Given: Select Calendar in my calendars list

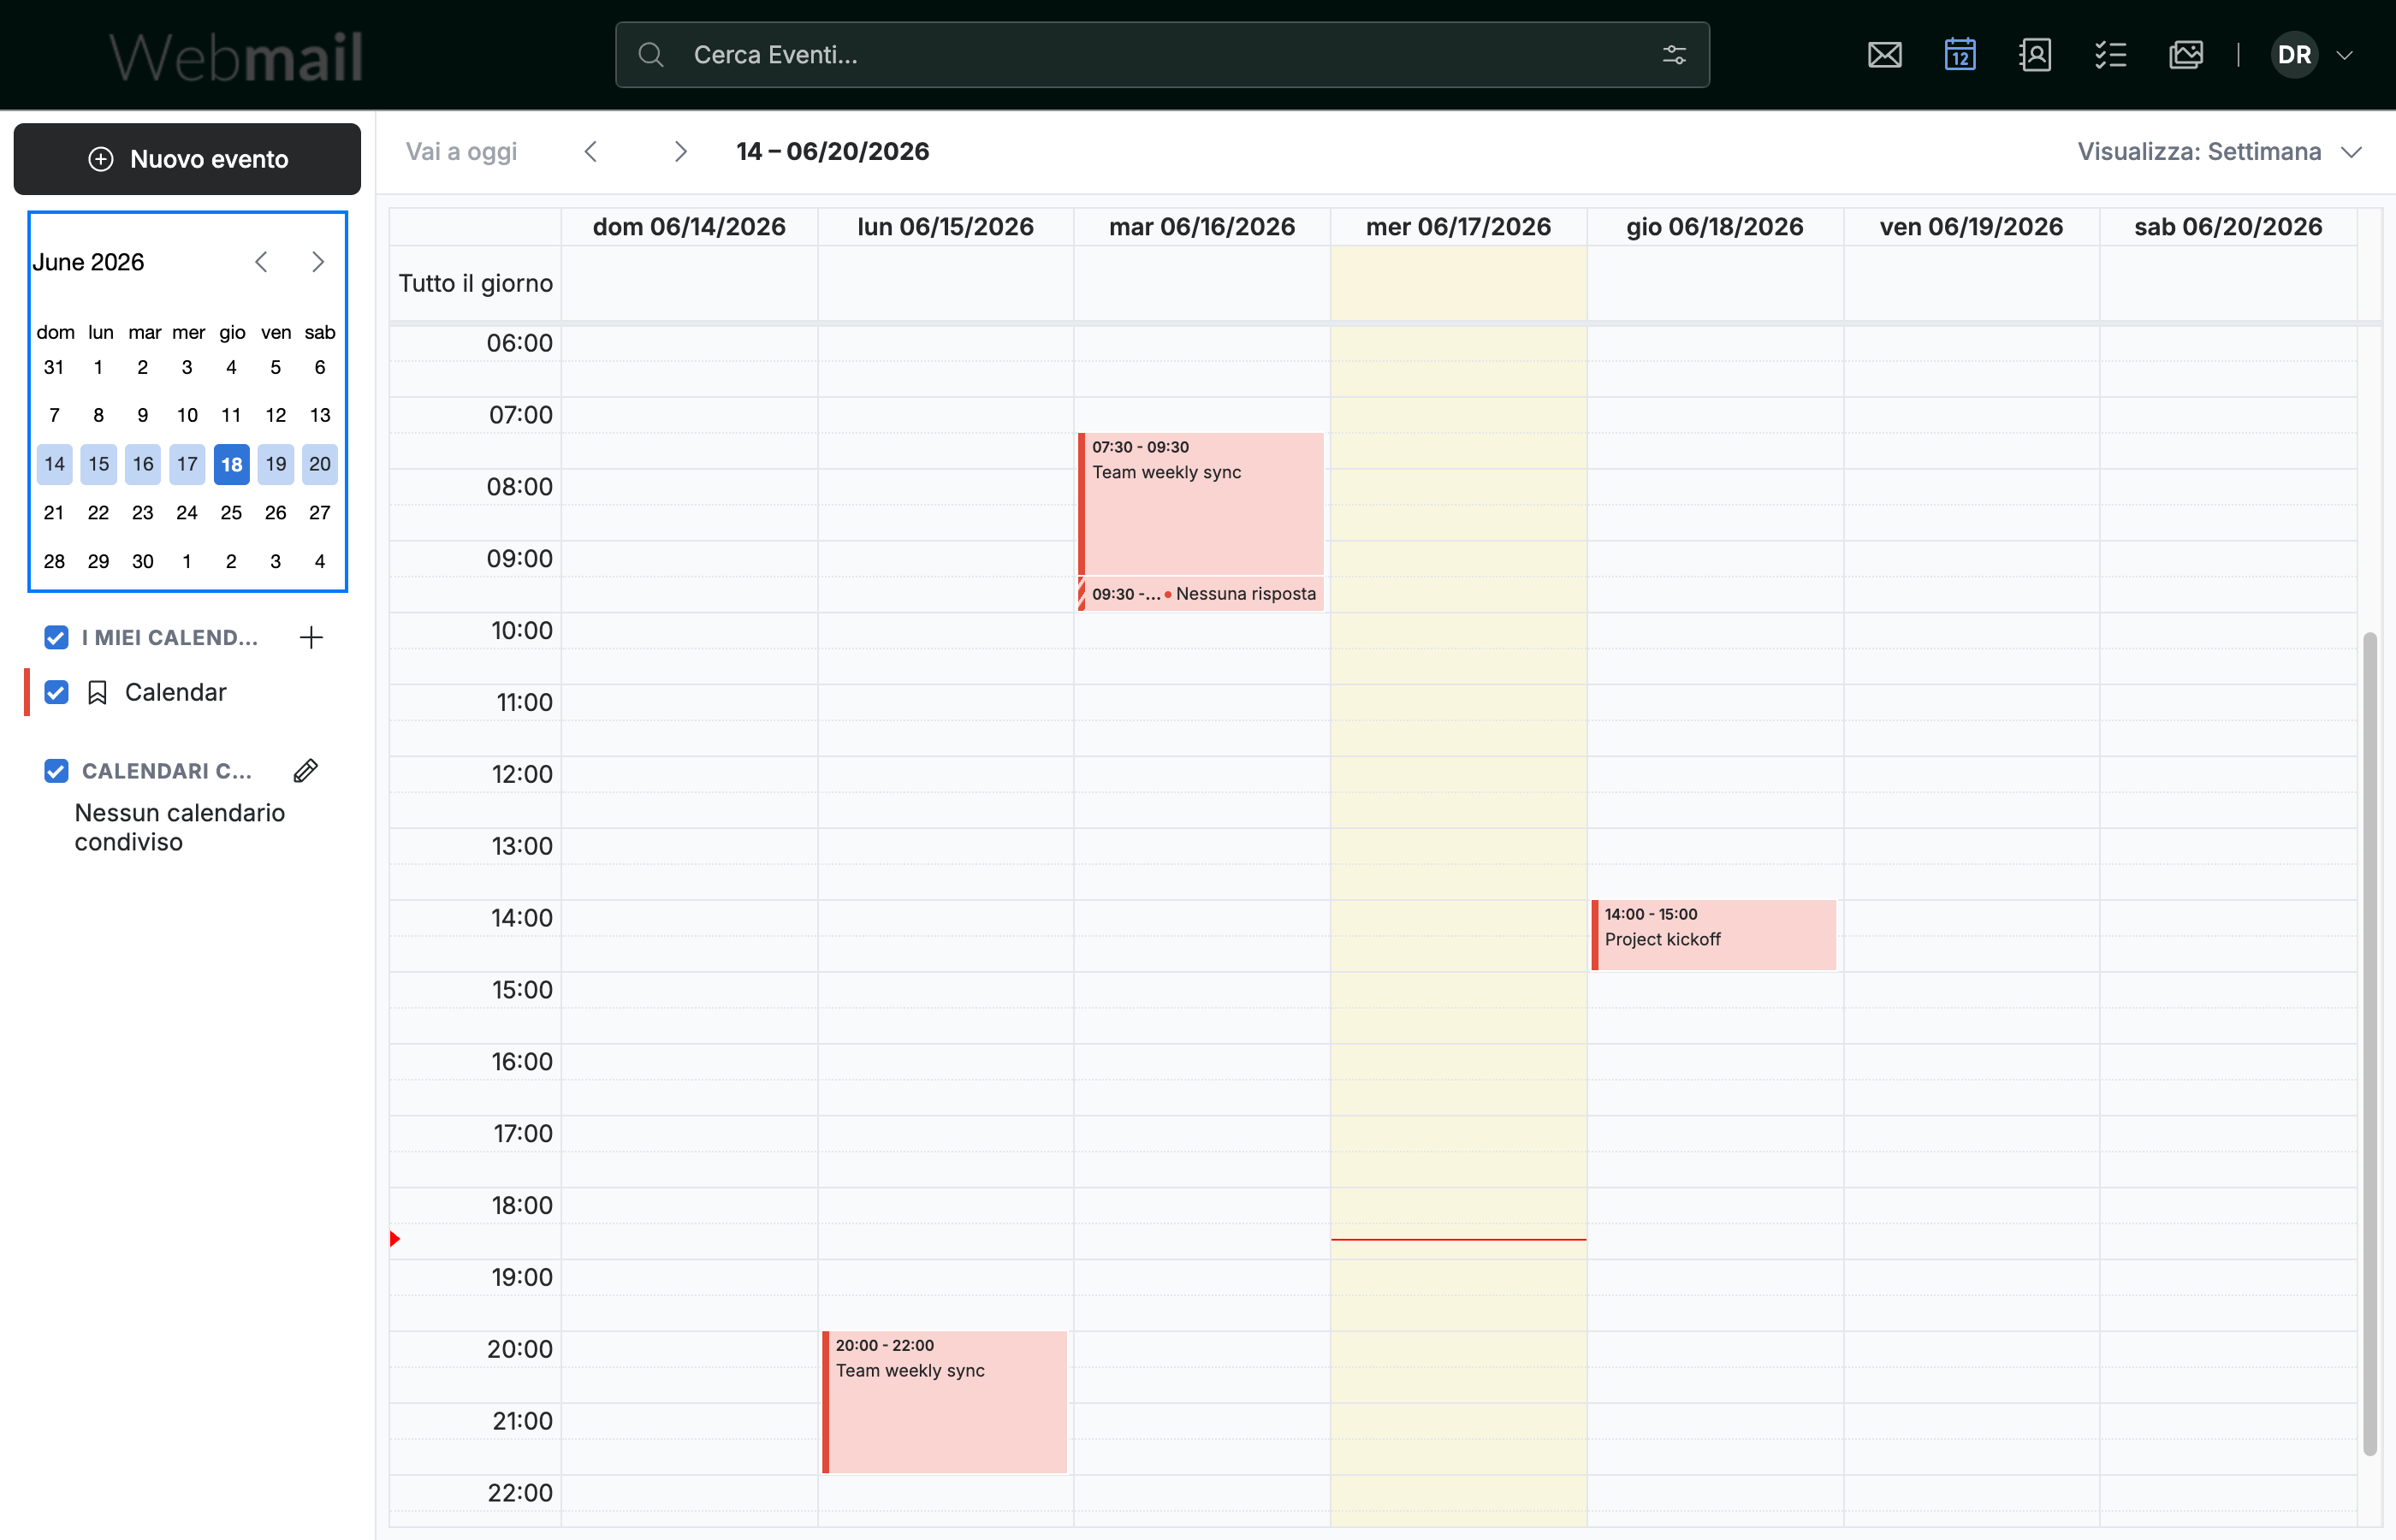Looking at the screenshot, I should (175, 692).
